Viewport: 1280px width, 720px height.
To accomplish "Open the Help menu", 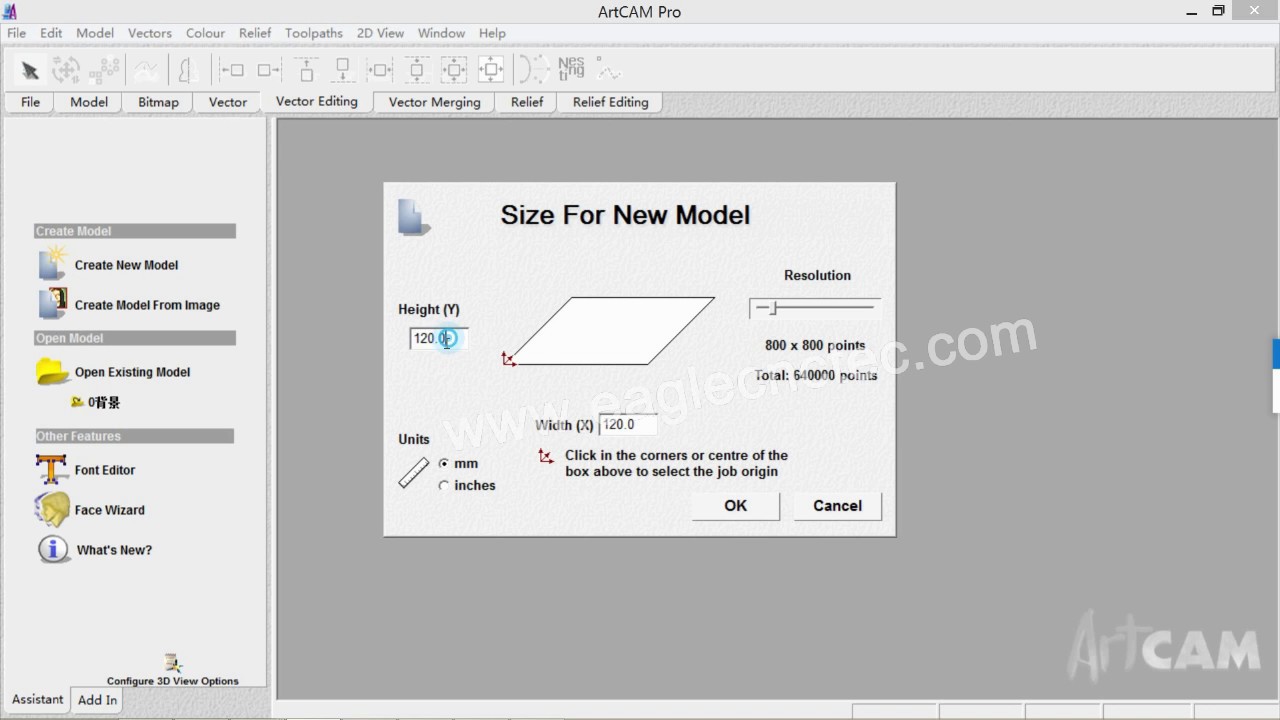I will 492,33.
